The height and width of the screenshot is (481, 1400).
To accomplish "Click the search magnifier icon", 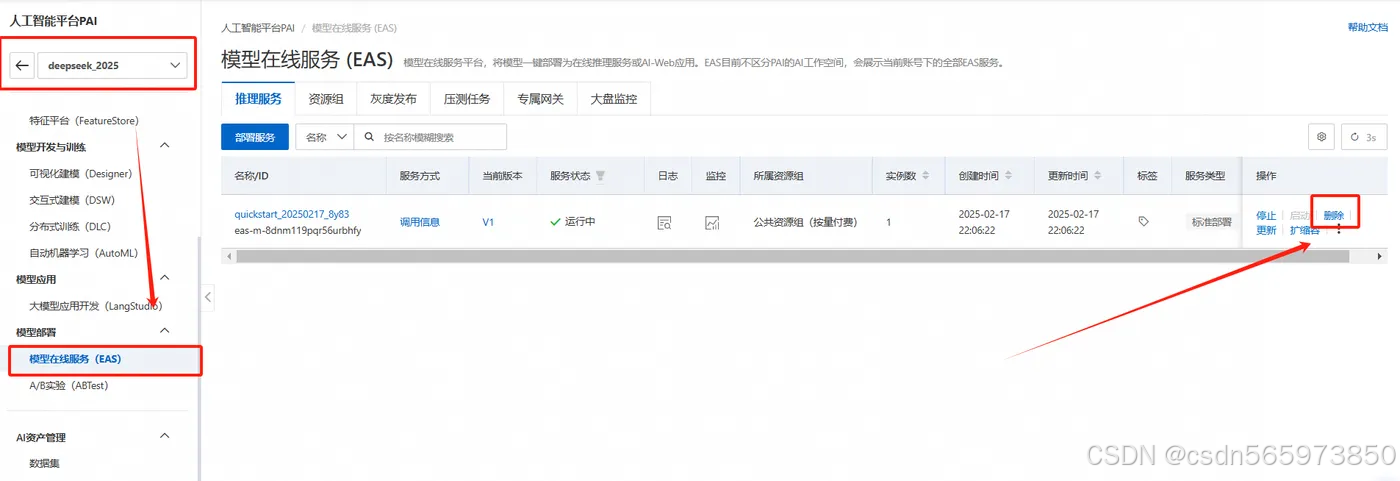I will point(370,137).
